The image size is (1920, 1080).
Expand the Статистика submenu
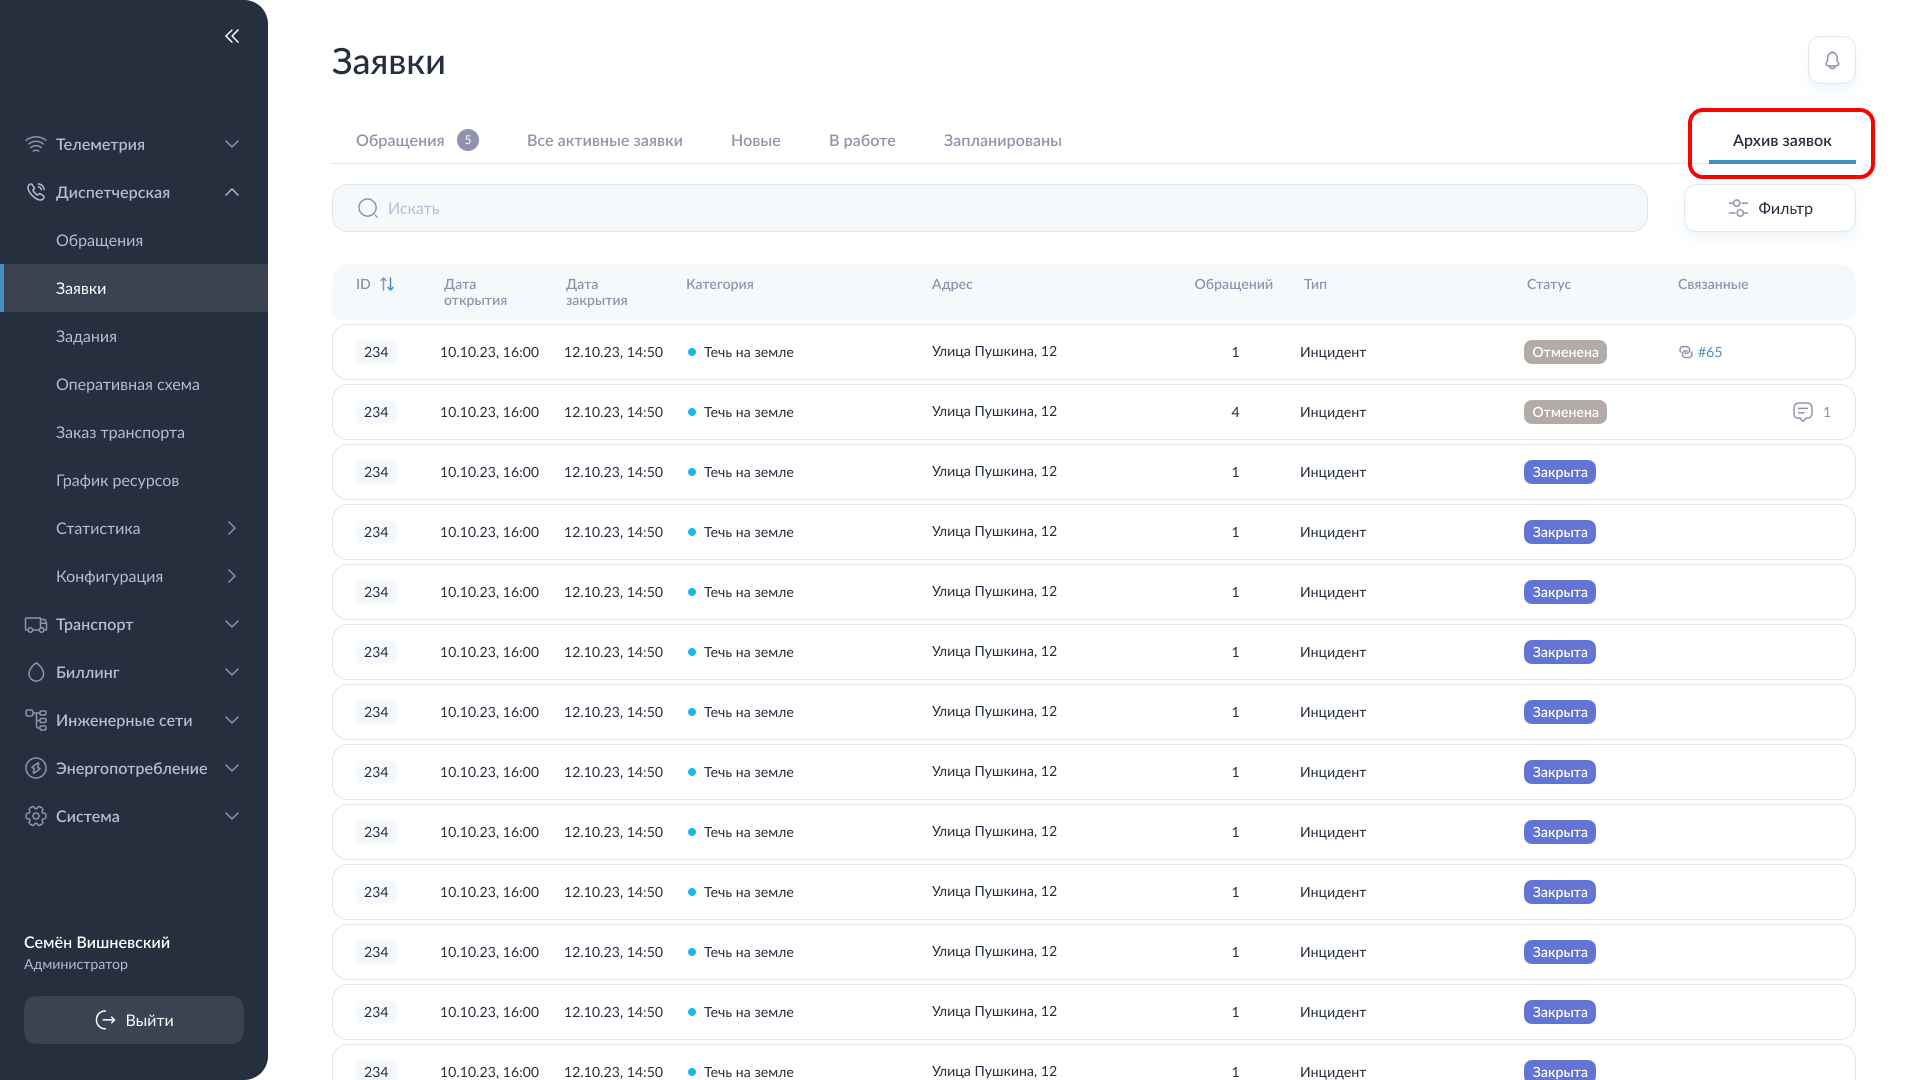(232, 529)
